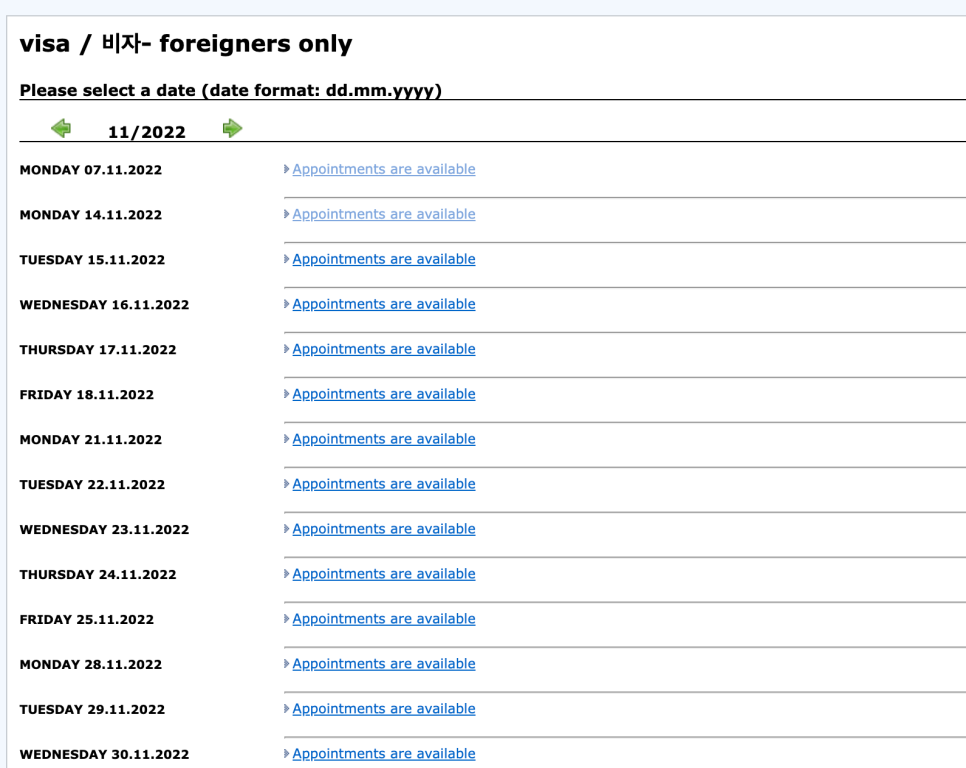Viewport: 966px width, 768px height.
Task: Select the THURSDAY 24.11.2022 date text
Action: (98, 575)
